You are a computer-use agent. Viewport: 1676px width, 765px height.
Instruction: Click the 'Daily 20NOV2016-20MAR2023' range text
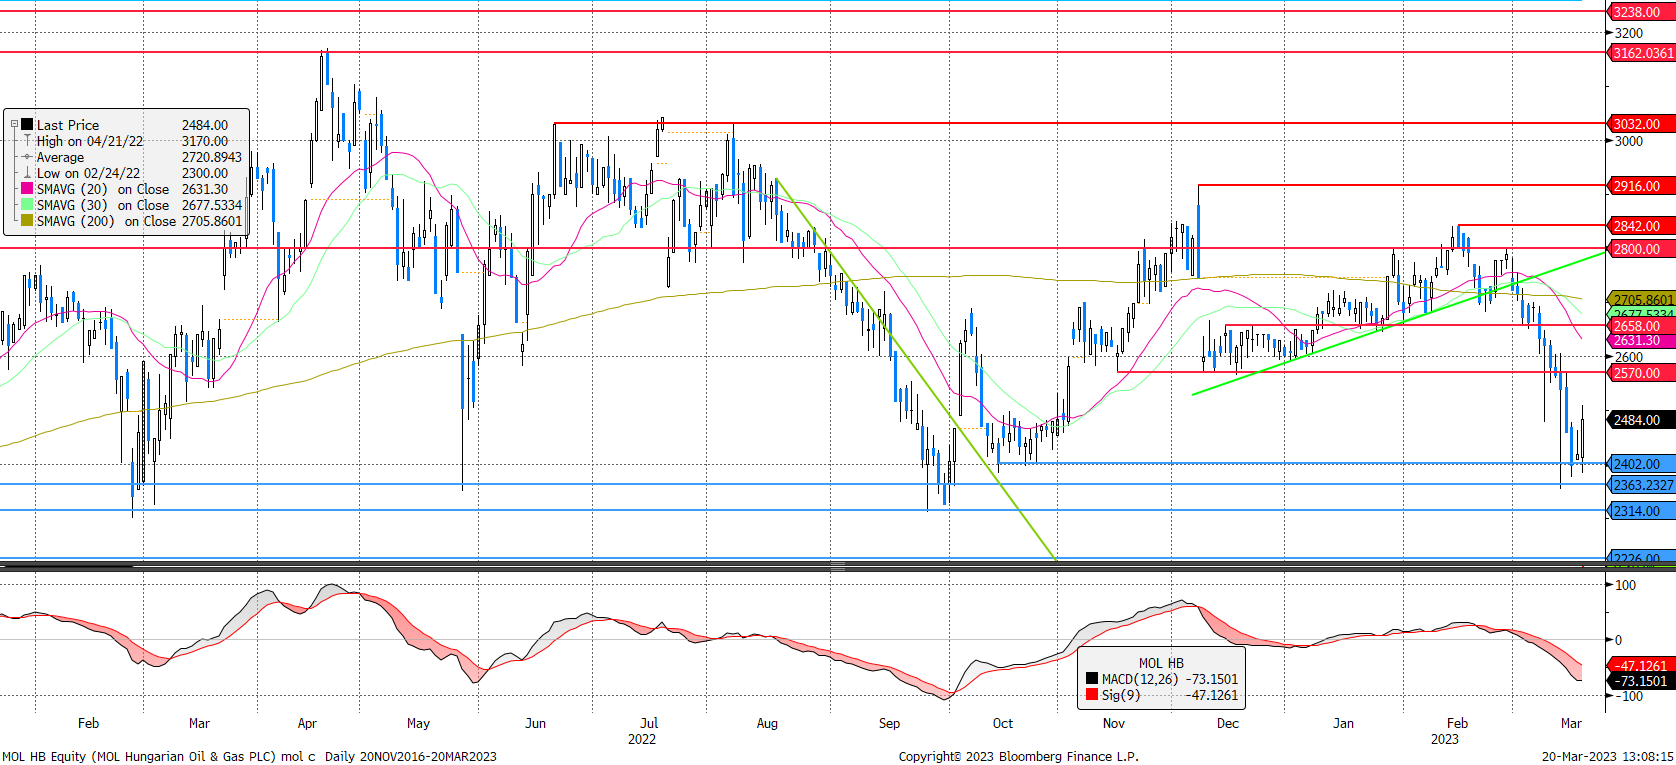point(411,756)
